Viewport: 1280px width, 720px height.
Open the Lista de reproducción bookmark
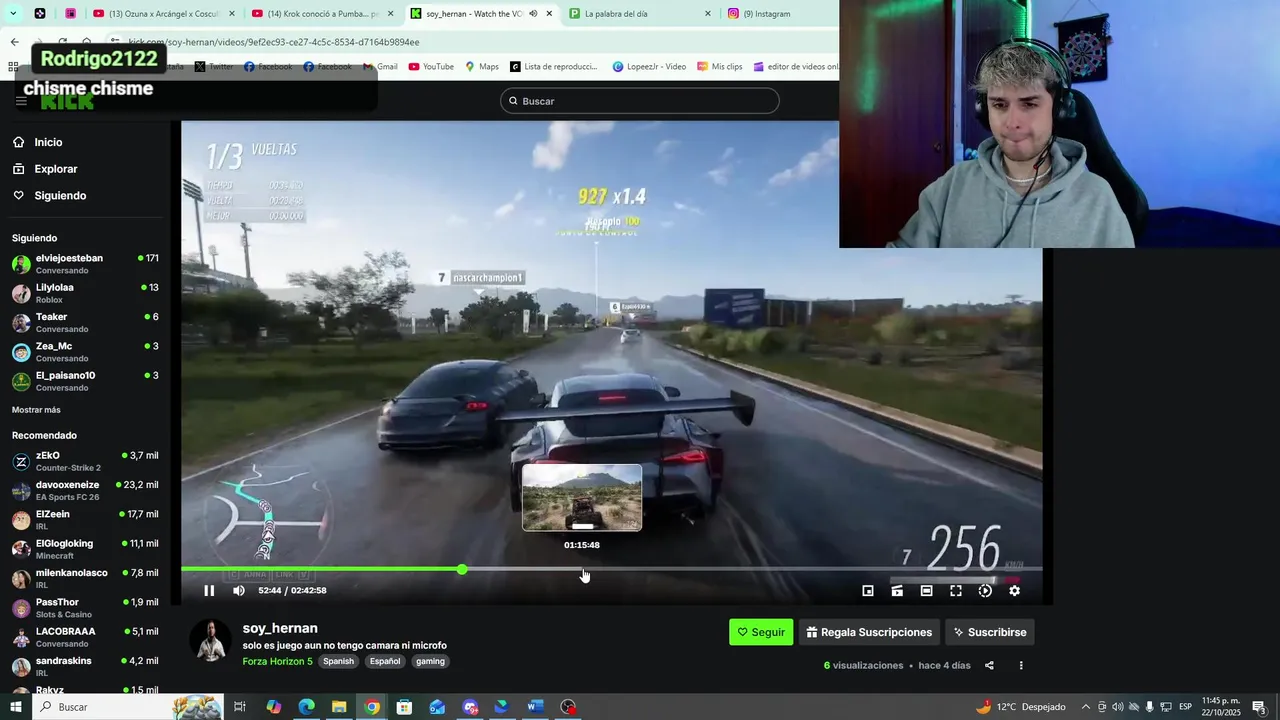click(554, 67)
